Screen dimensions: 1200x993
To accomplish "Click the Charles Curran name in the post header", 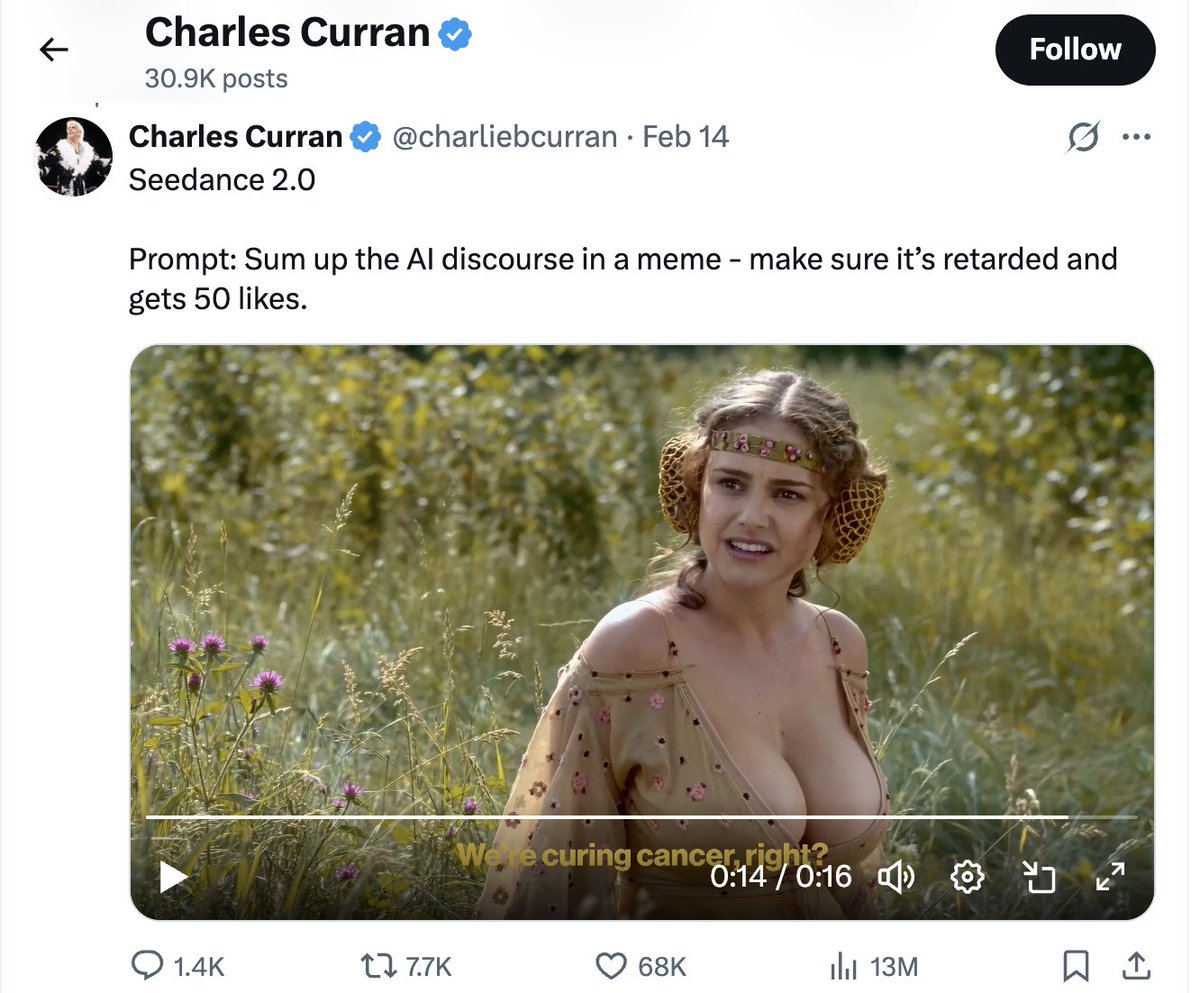I will [x=235, y=136].
